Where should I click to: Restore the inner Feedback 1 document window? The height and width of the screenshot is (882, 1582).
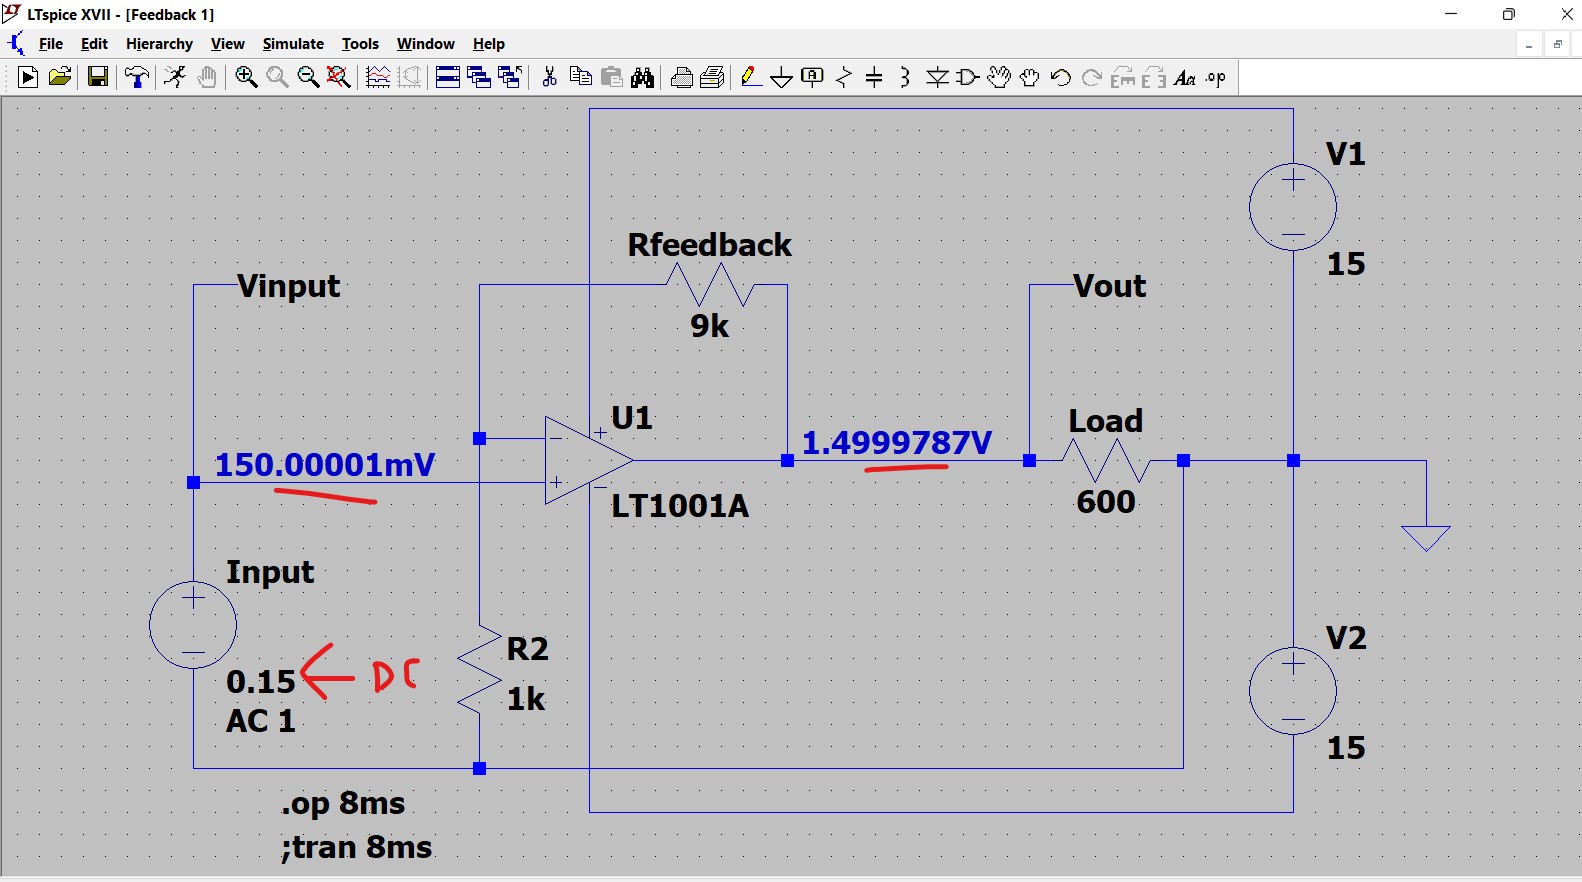[1557, 45]
